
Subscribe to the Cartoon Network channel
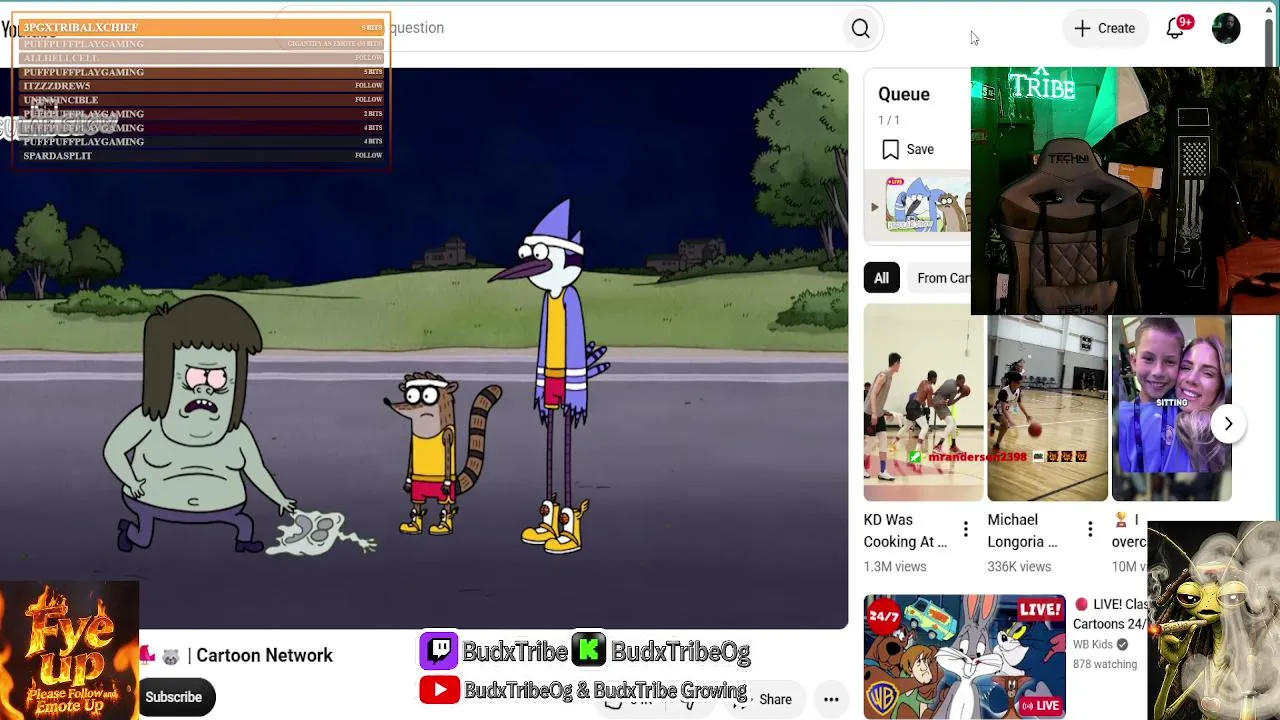[174, 697]
